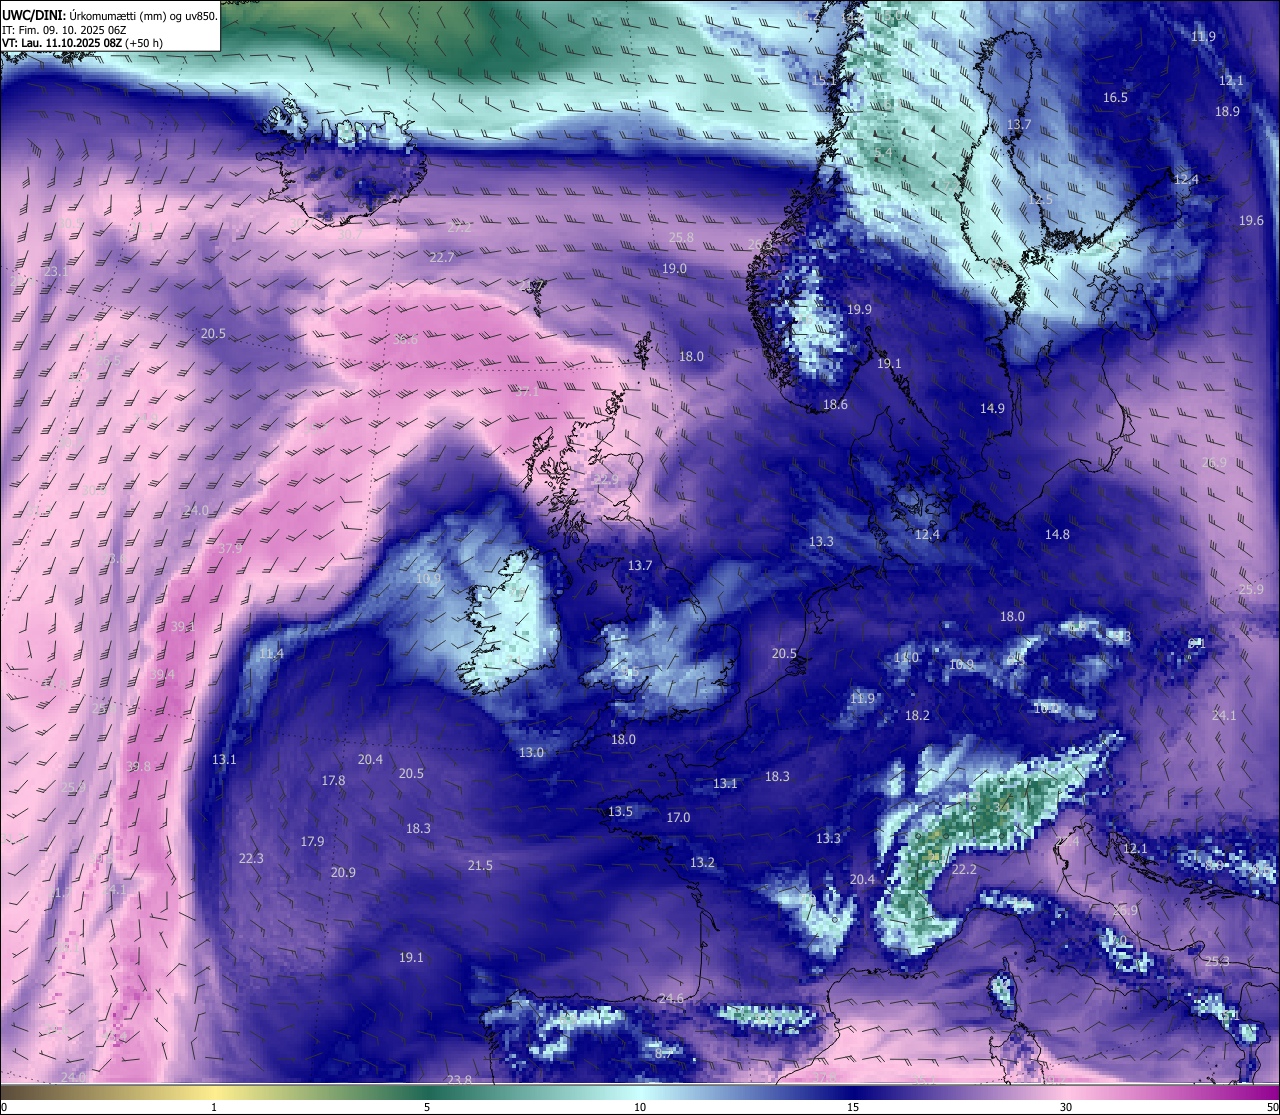Select the initial time 'IT: Fim. 09. 10. 2025 06Z'
The image size is (1280, 1115).
(x=64, y=30)
